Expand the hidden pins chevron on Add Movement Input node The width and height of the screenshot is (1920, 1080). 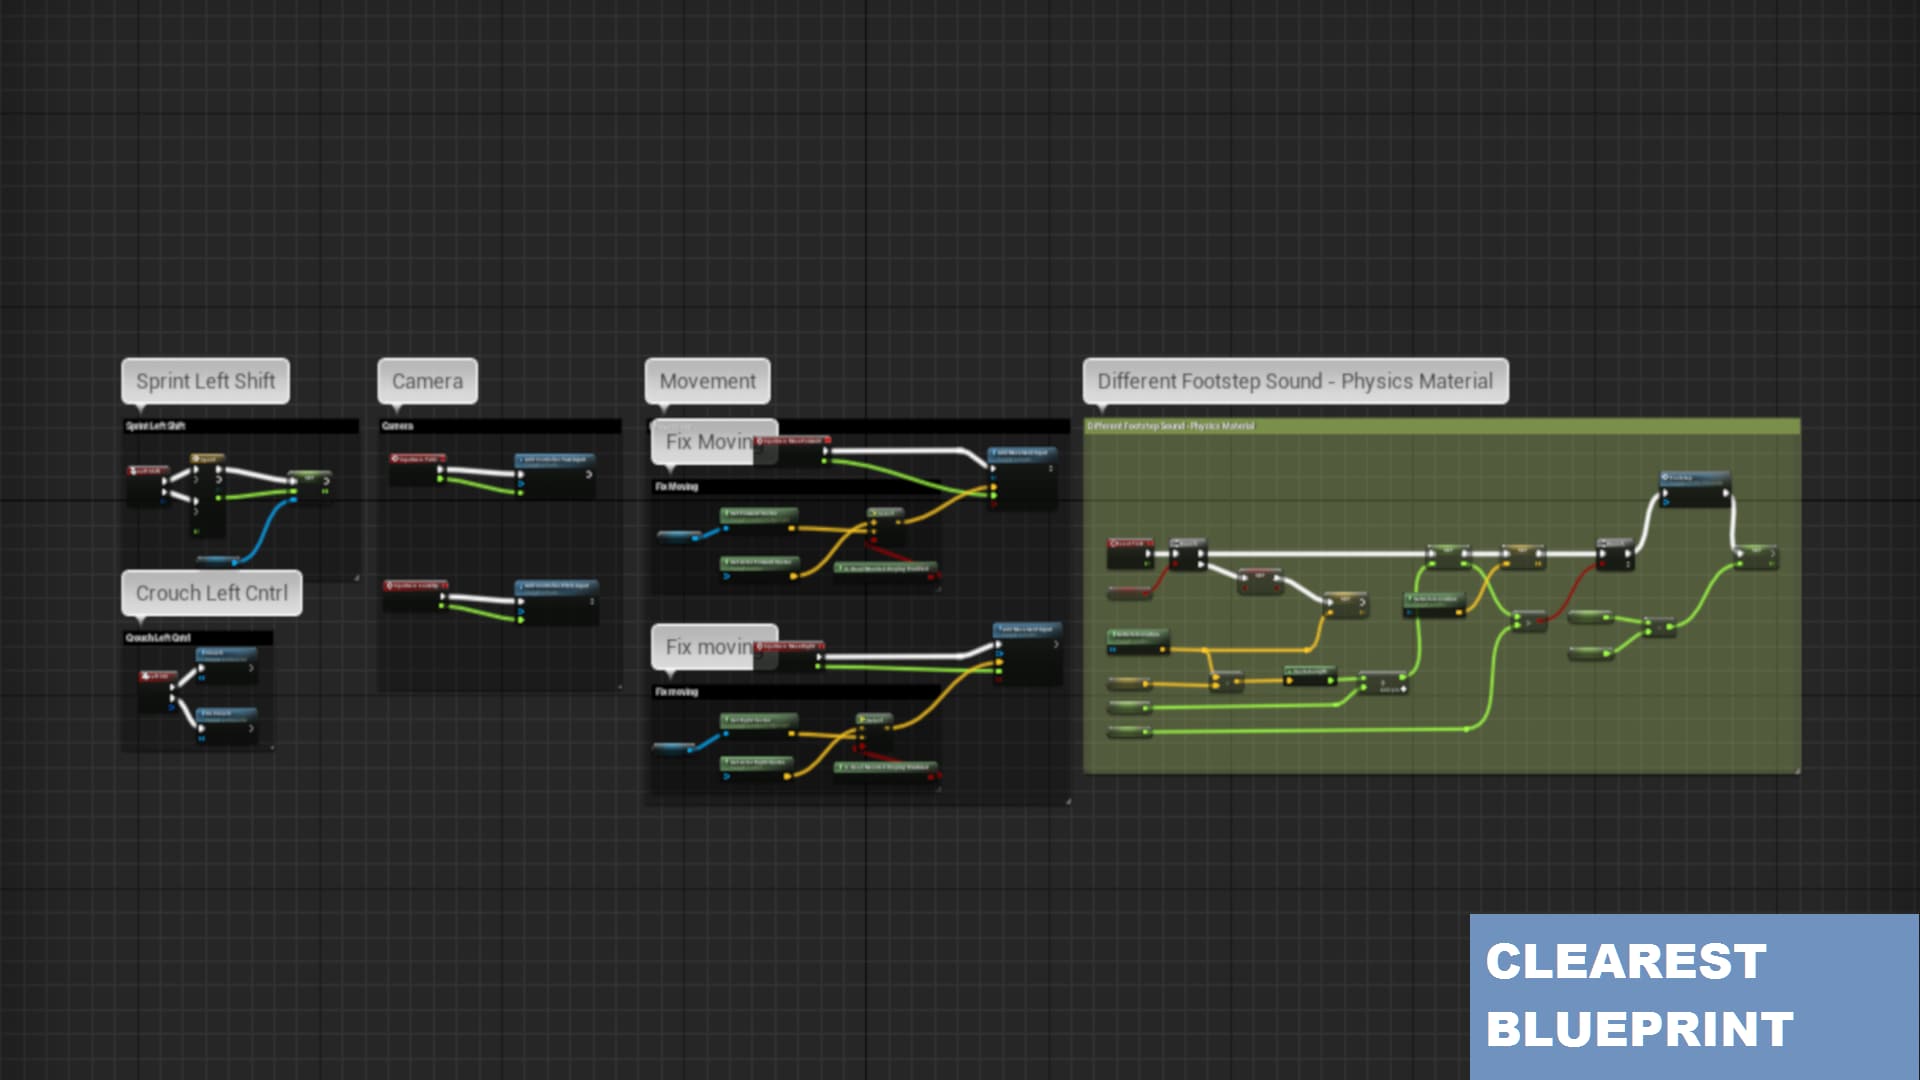pyautogui.click(x=1053, y=468)
